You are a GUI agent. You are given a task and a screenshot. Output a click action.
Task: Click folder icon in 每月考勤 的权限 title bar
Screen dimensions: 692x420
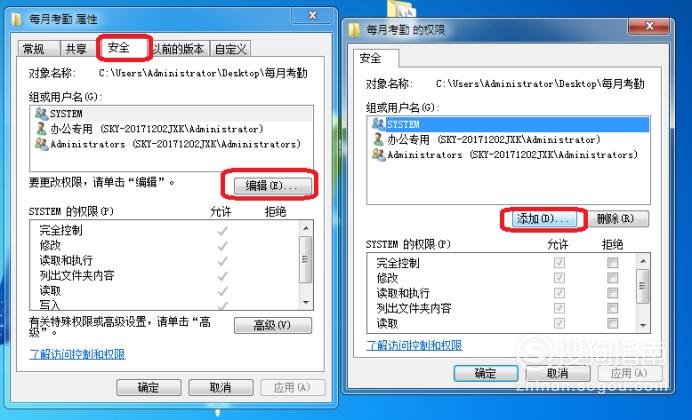(x=354, y=30)
